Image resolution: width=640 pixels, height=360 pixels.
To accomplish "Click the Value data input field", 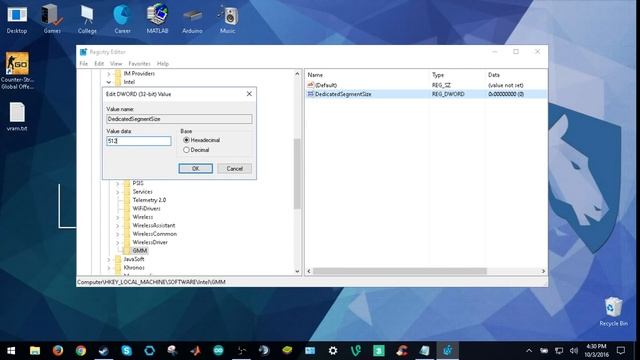I will tap(139, 141).
